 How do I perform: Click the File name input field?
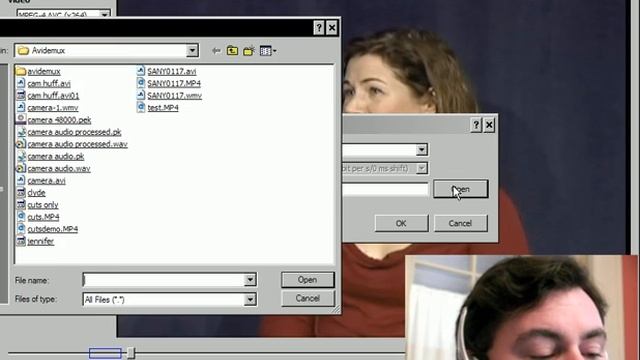tap(164, 280)
